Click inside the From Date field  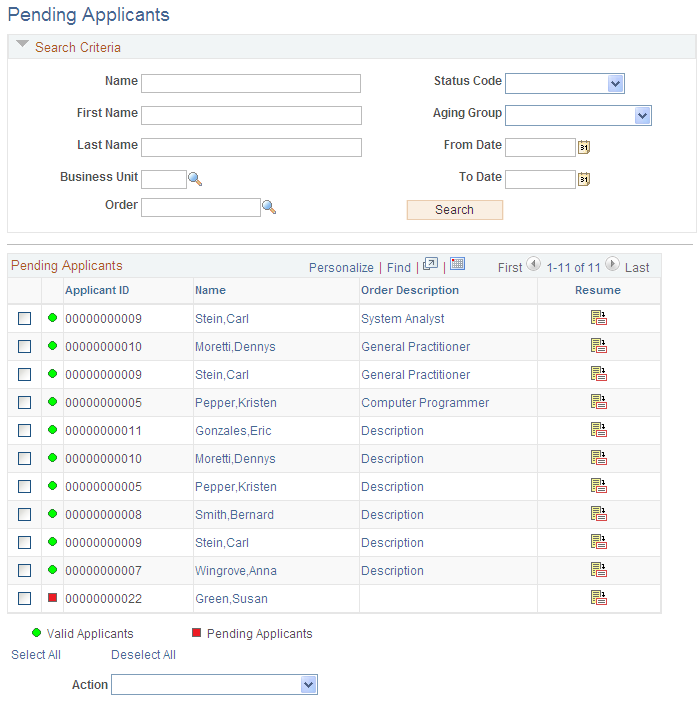tap(540, 148)
